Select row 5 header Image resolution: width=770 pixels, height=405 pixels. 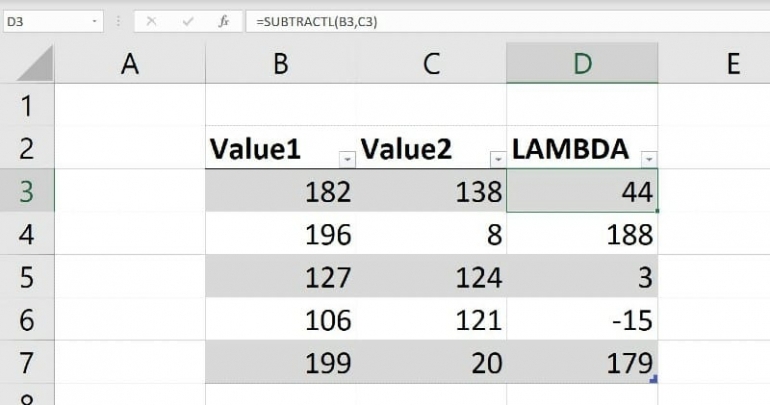click(27, 277)
